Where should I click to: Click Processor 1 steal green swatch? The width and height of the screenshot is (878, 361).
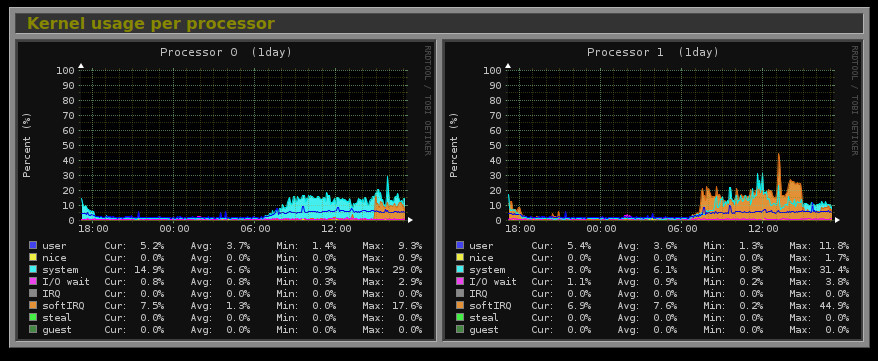pyautogui.click(x=460, y=317)
